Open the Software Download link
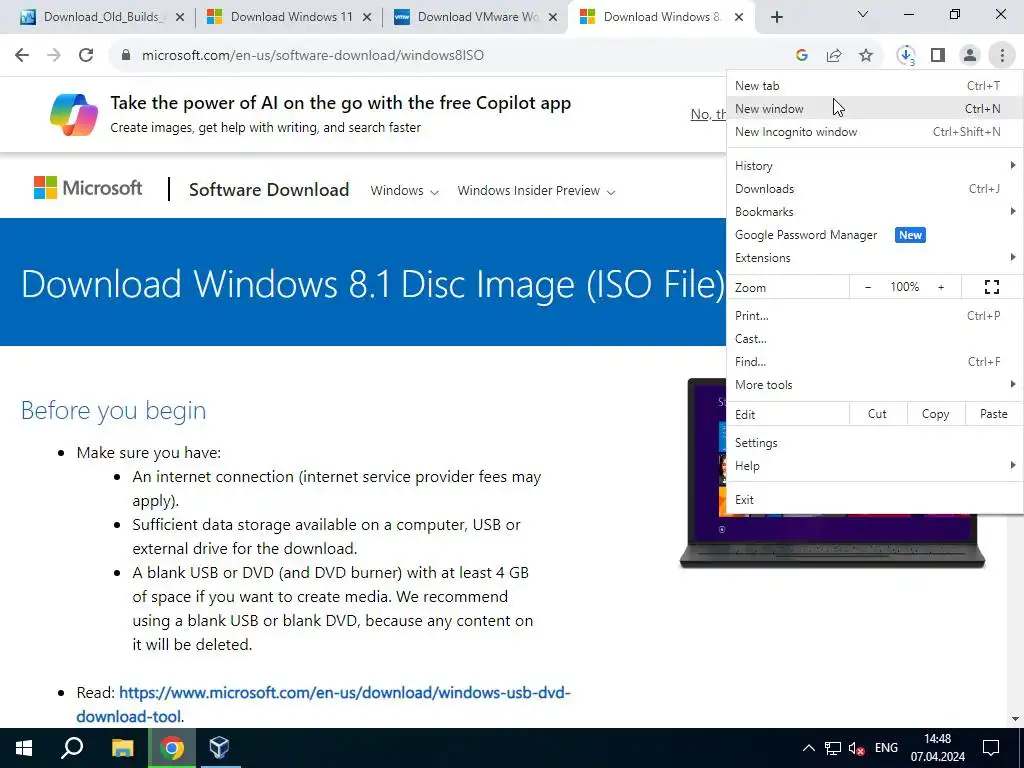Image resolution: width=1024 pixels, height=768 pixels. pos(269,190)
